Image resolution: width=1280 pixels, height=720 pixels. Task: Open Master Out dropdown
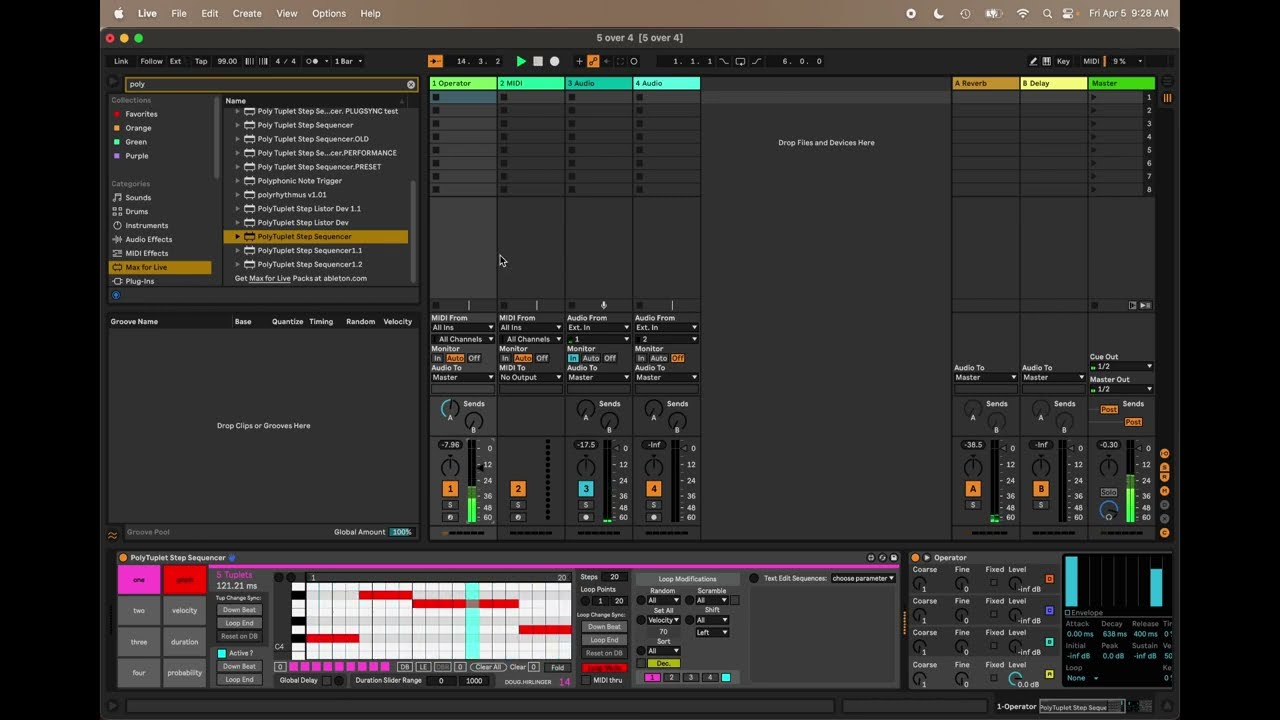(1122, 389)
